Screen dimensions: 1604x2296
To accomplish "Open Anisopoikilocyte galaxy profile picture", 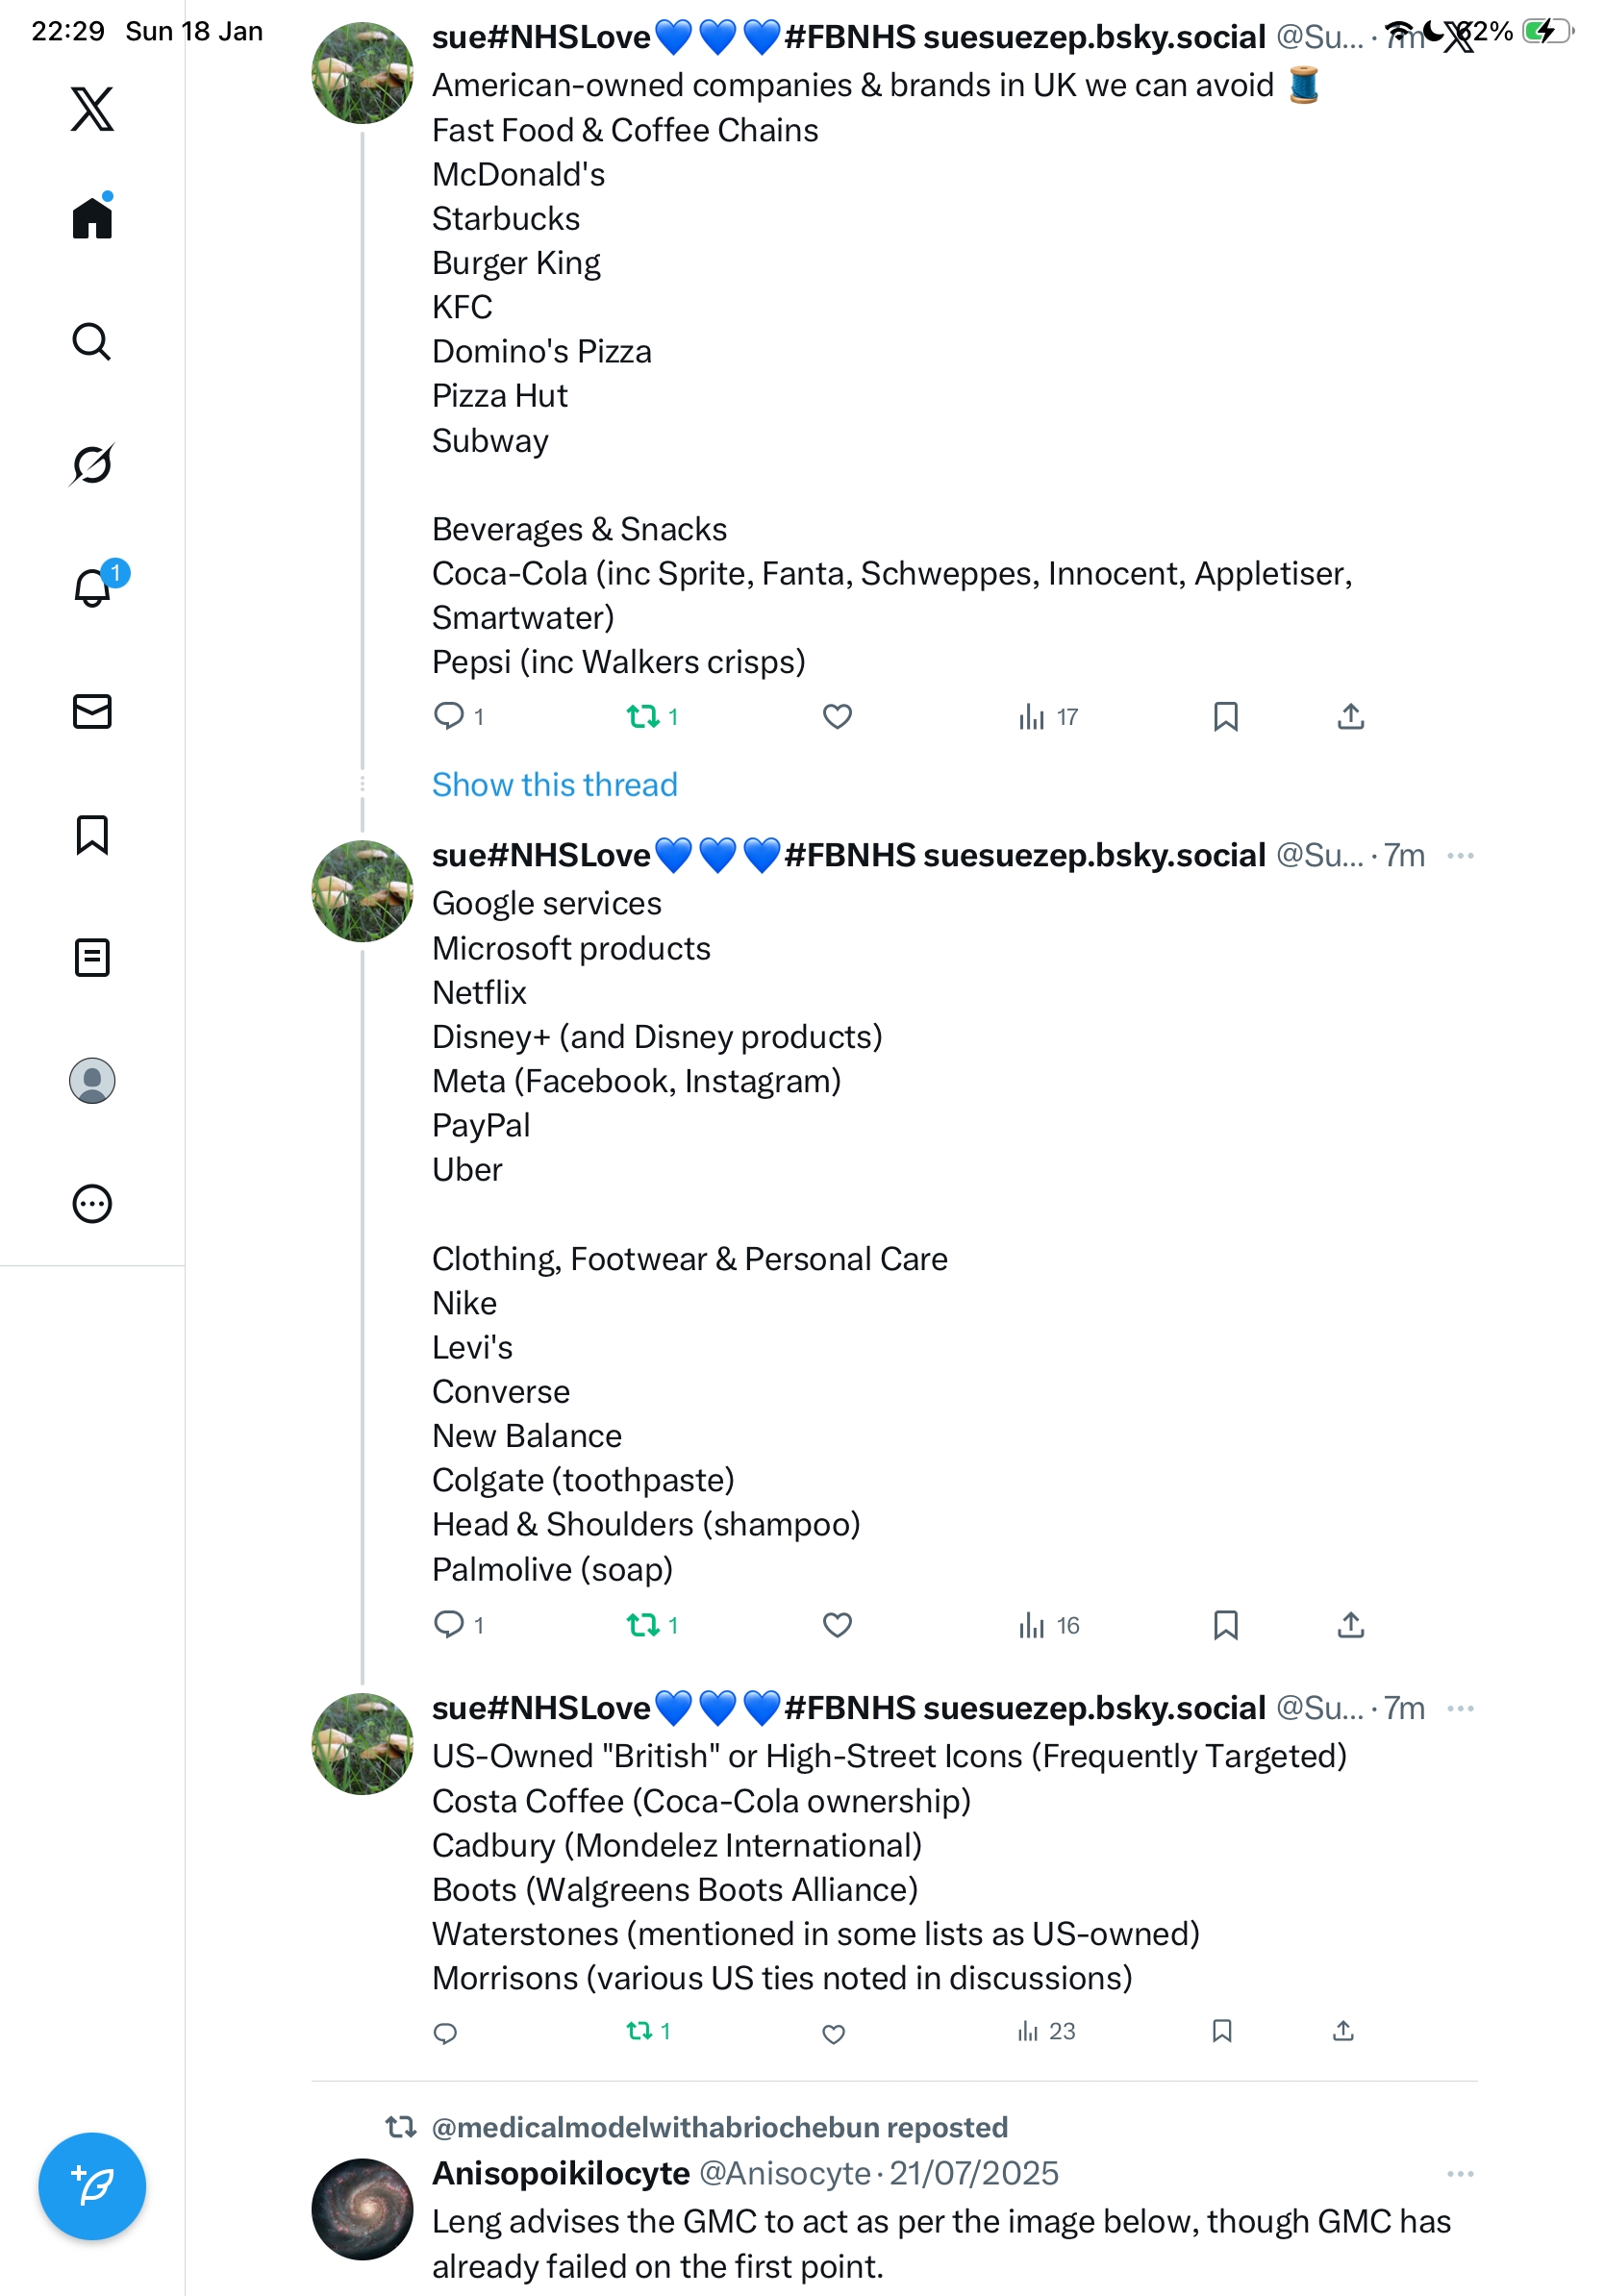I will (x=362, y=2209).
